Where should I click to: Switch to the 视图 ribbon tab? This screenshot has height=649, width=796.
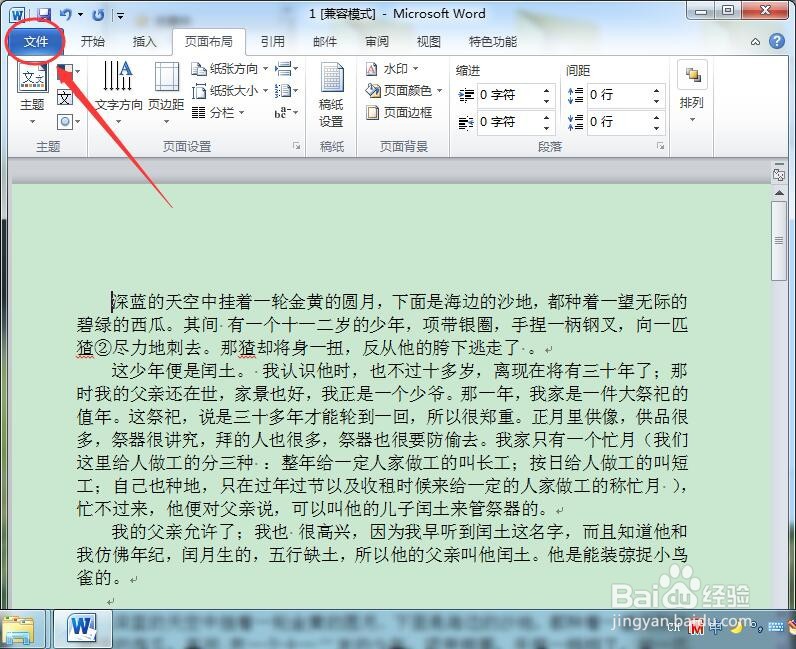[x=428, y=41]
